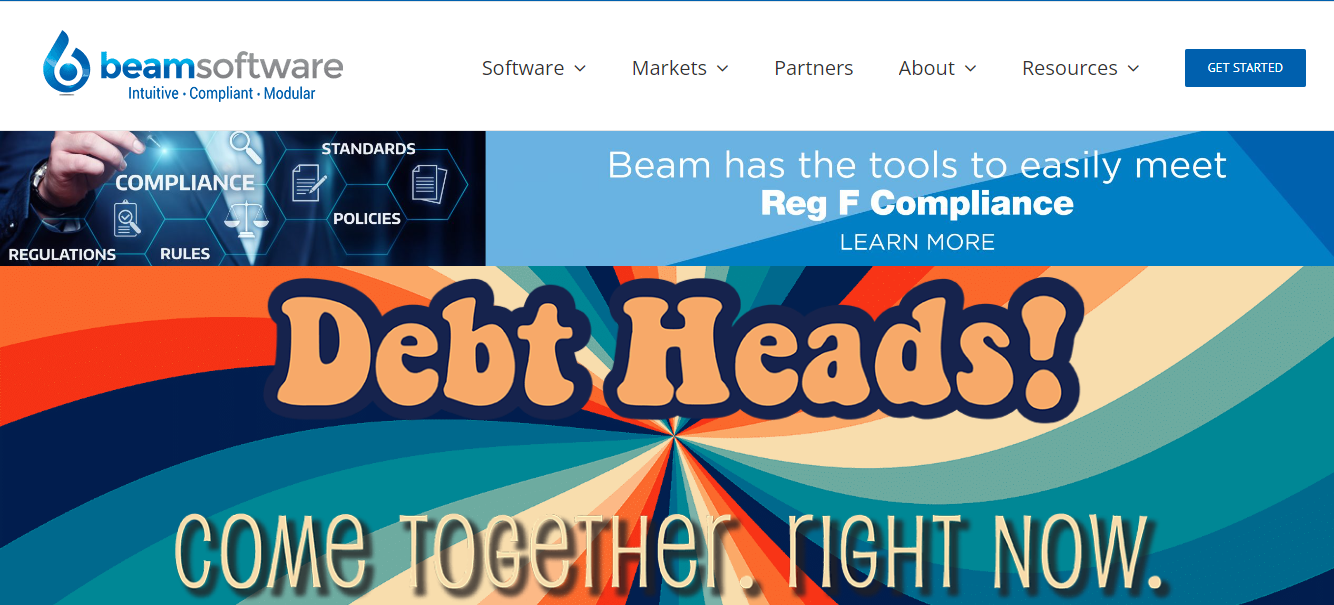
Task: Click LEARN MORE on Reg F banner
Action: tap(917, 242)
